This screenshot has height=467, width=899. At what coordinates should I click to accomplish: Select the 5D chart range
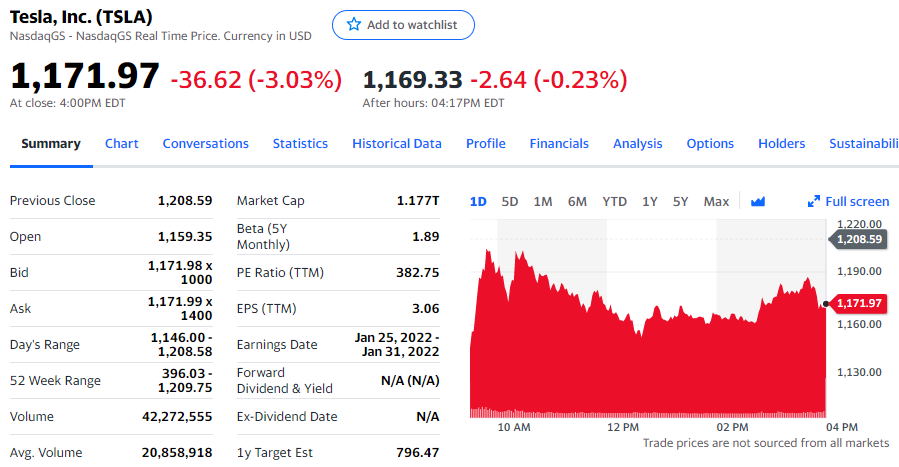click(510, 201)
